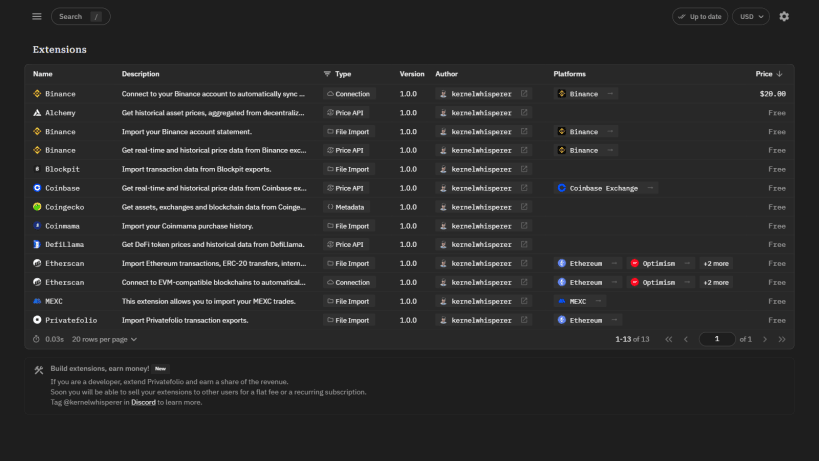Go to the next page arrow
The width and height of the screenshot is (819, 461).
click(x=765, y=339)
